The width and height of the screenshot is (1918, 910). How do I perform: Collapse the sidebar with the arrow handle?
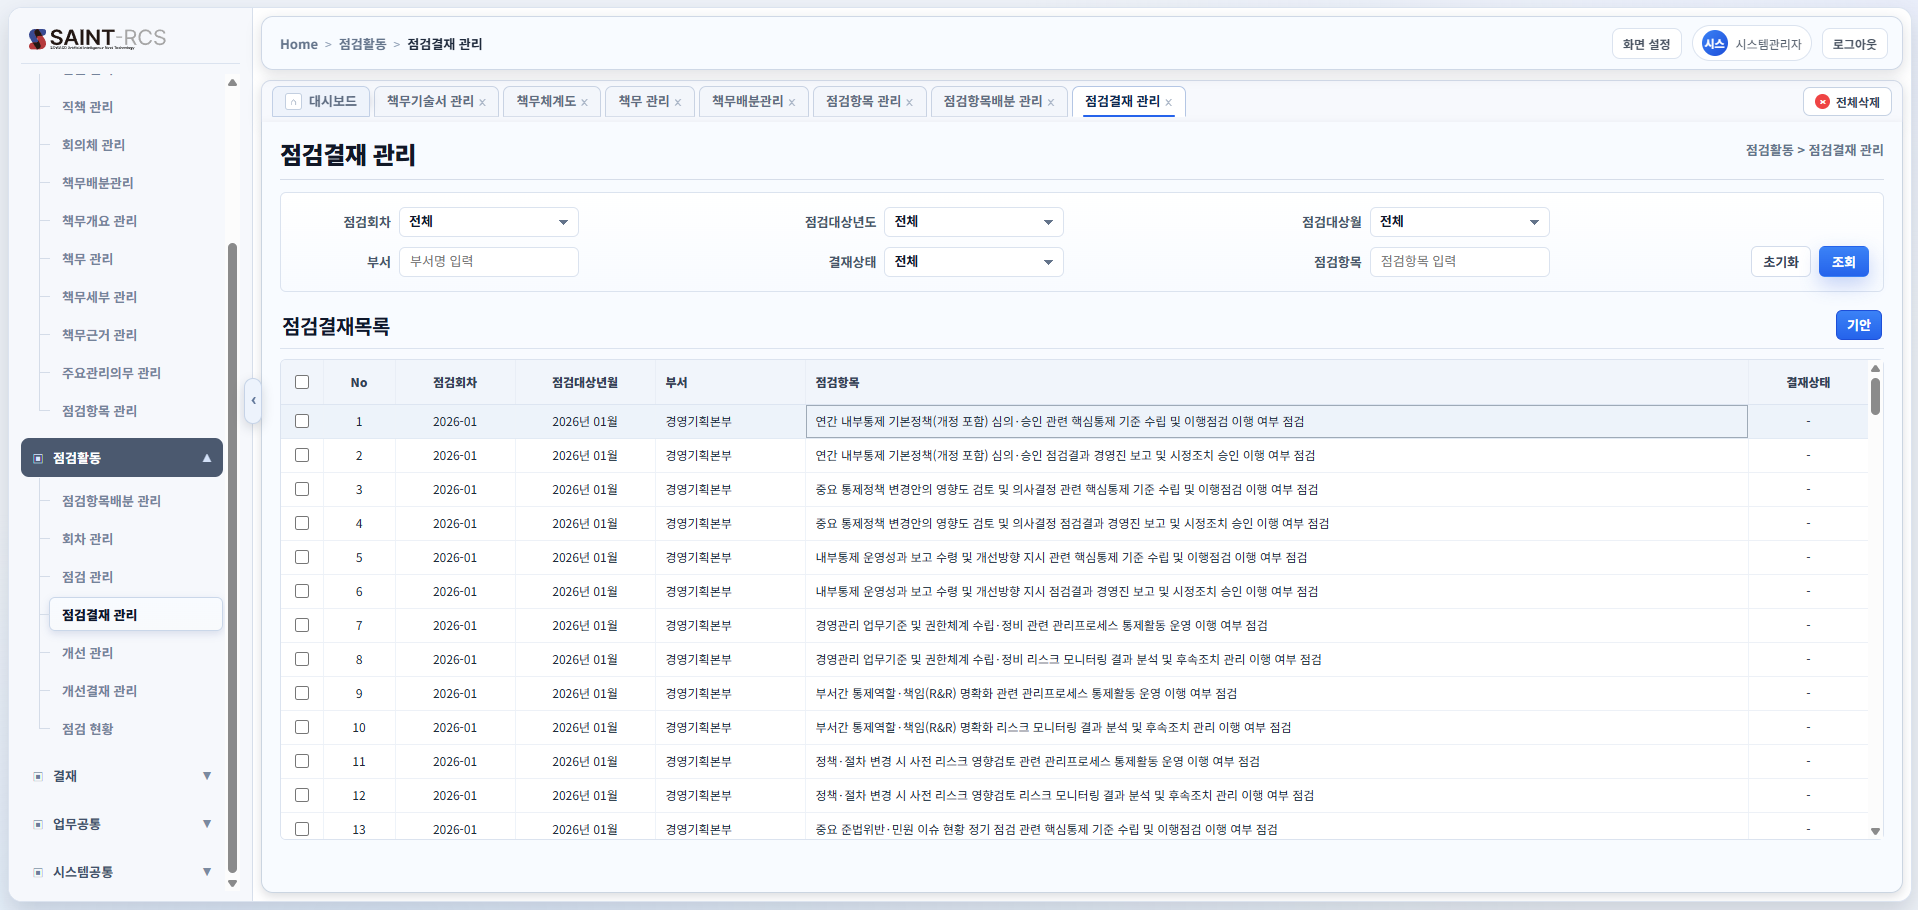tap(254, 400)
